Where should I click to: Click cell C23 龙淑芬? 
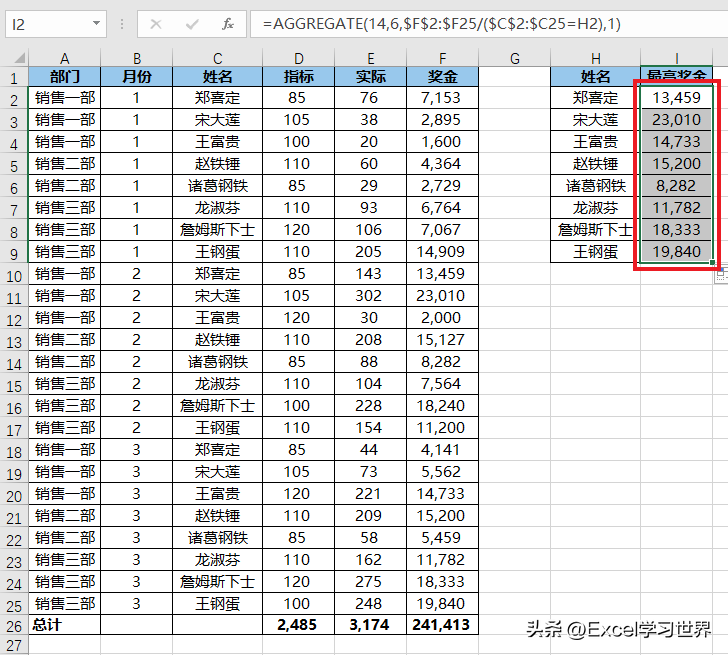point(217,560)
